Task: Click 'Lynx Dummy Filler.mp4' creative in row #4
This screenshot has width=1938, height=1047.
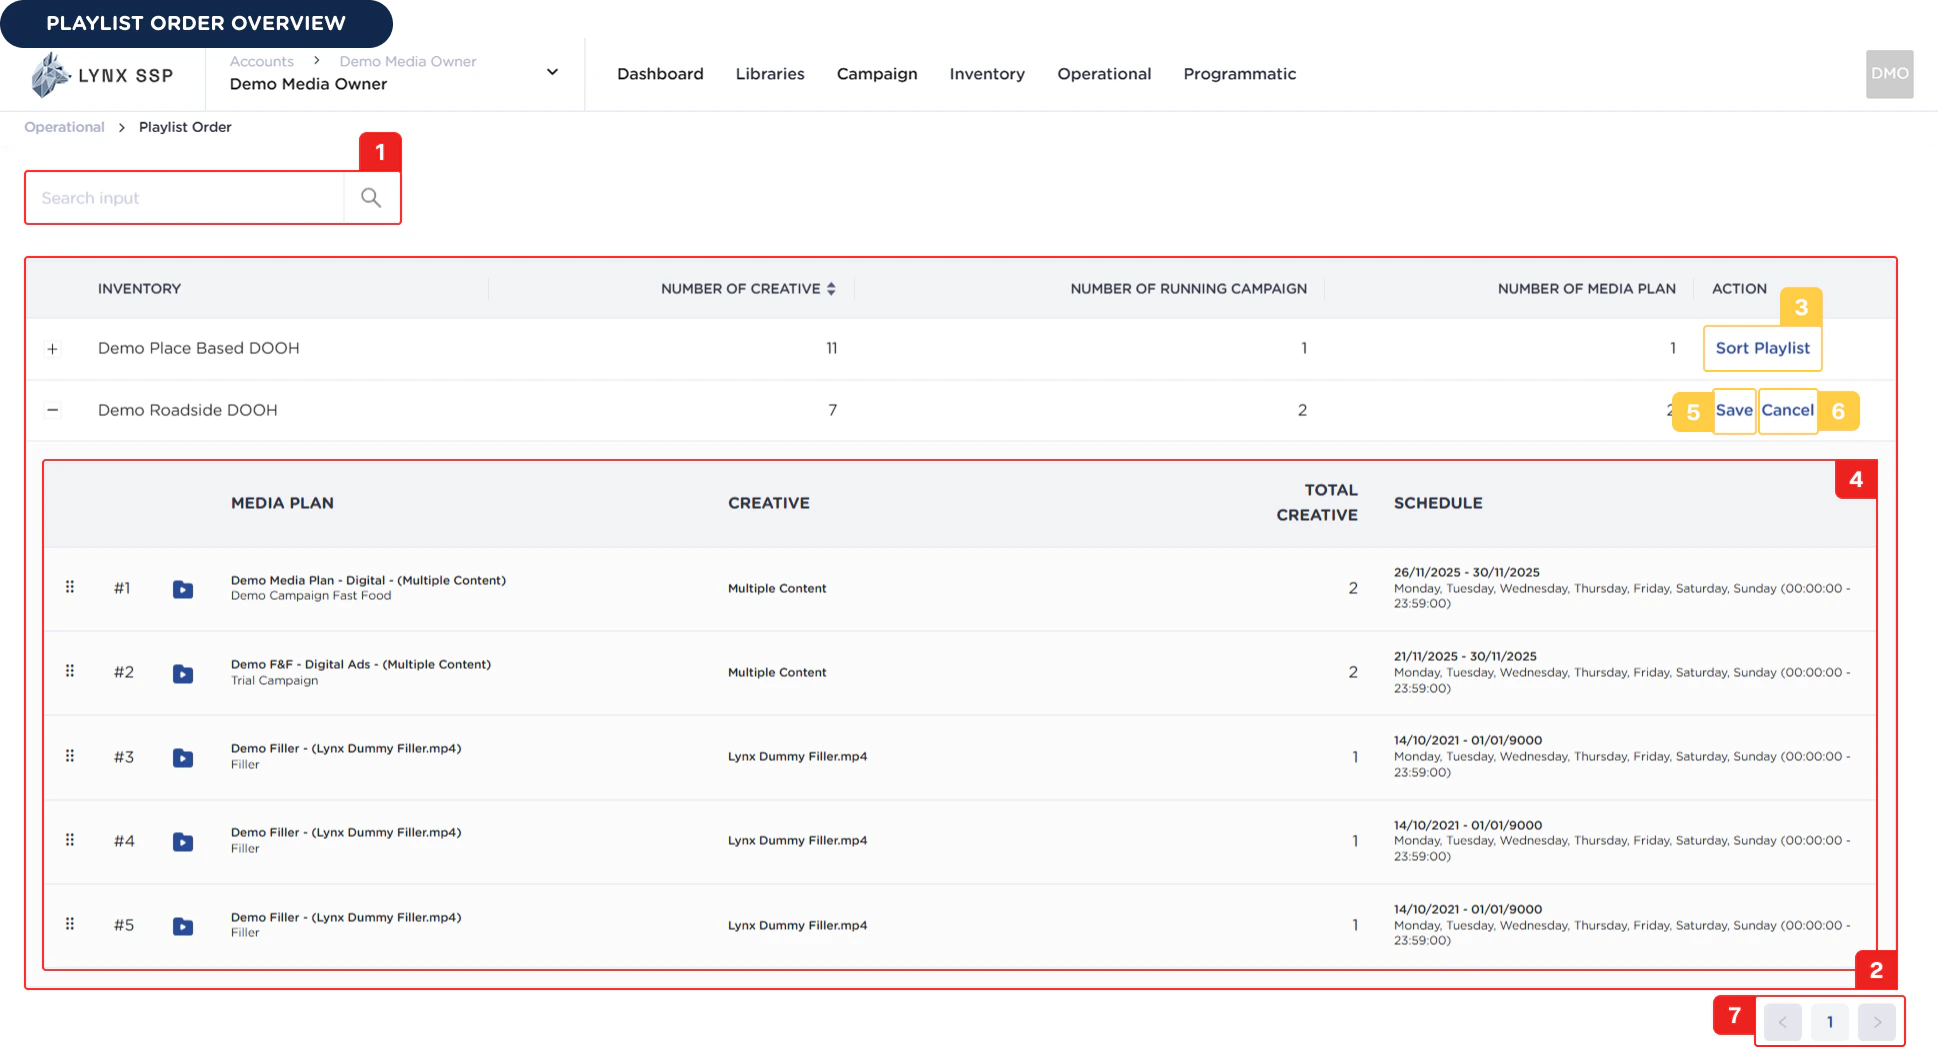Action: [x=797, y=840]
